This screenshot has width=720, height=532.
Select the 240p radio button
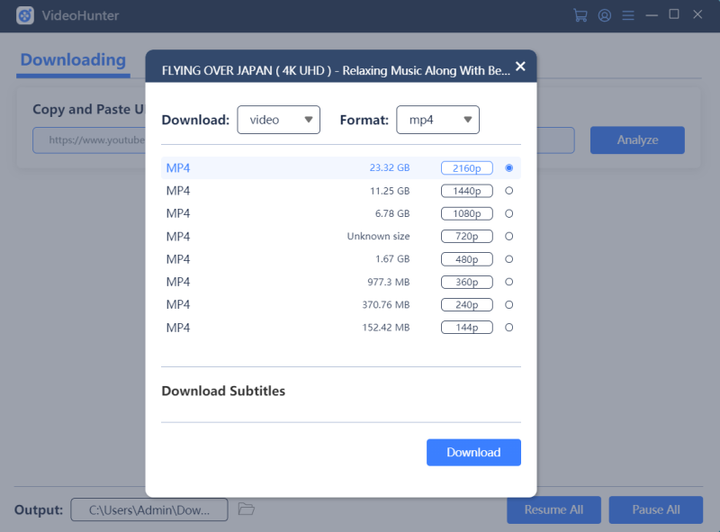[509, 304]
